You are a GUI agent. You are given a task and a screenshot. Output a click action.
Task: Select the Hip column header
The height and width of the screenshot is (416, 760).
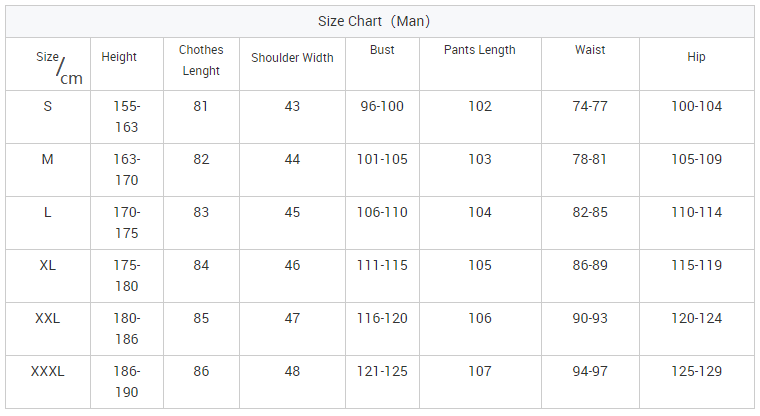coord(696,57)
